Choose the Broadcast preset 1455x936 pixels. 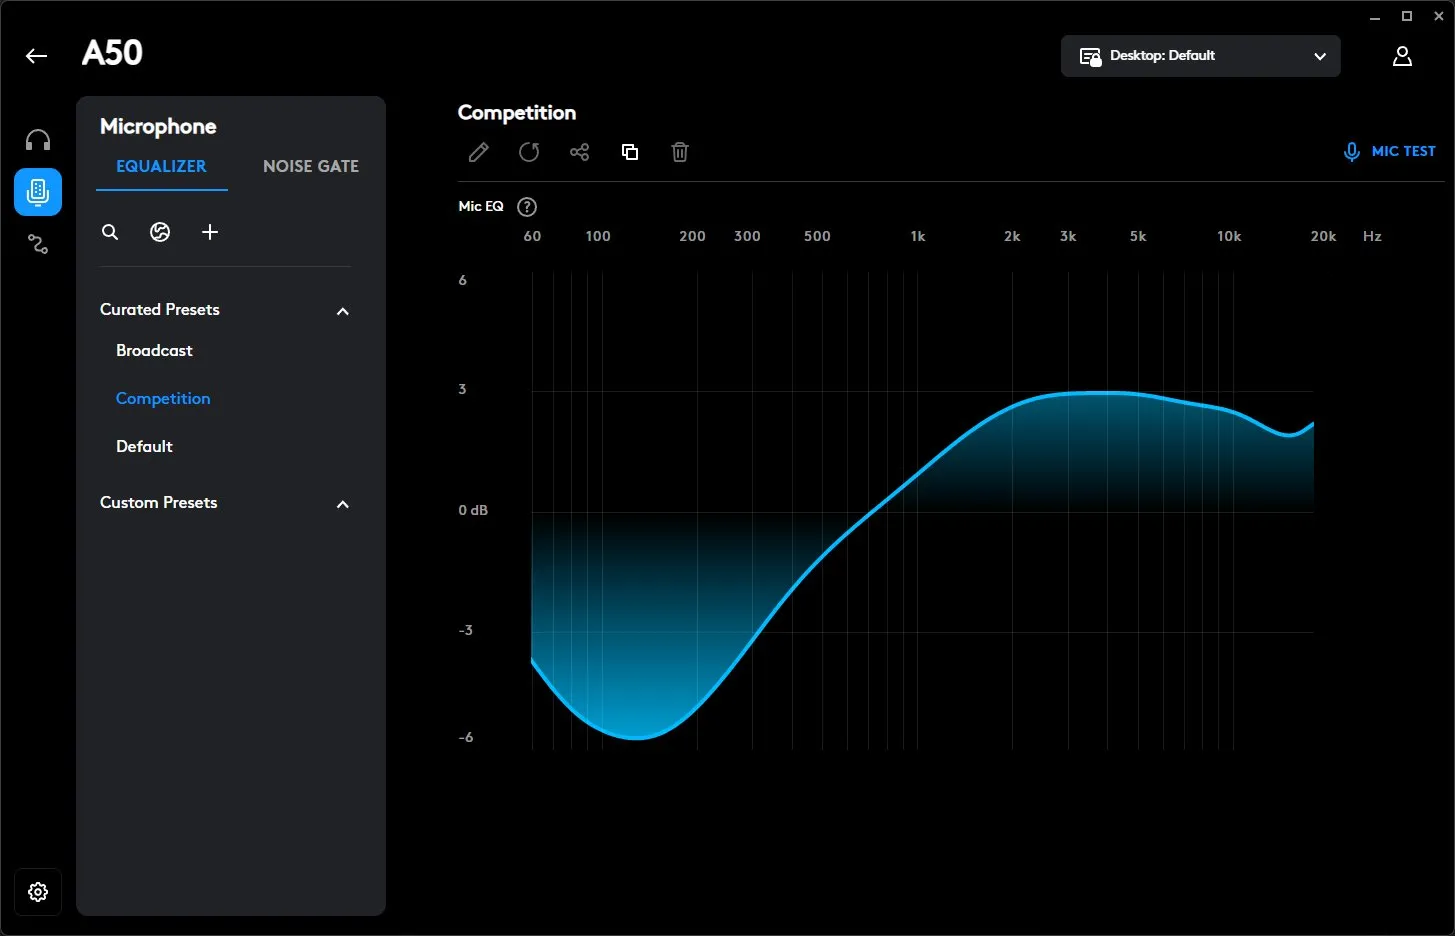(154, 351)
